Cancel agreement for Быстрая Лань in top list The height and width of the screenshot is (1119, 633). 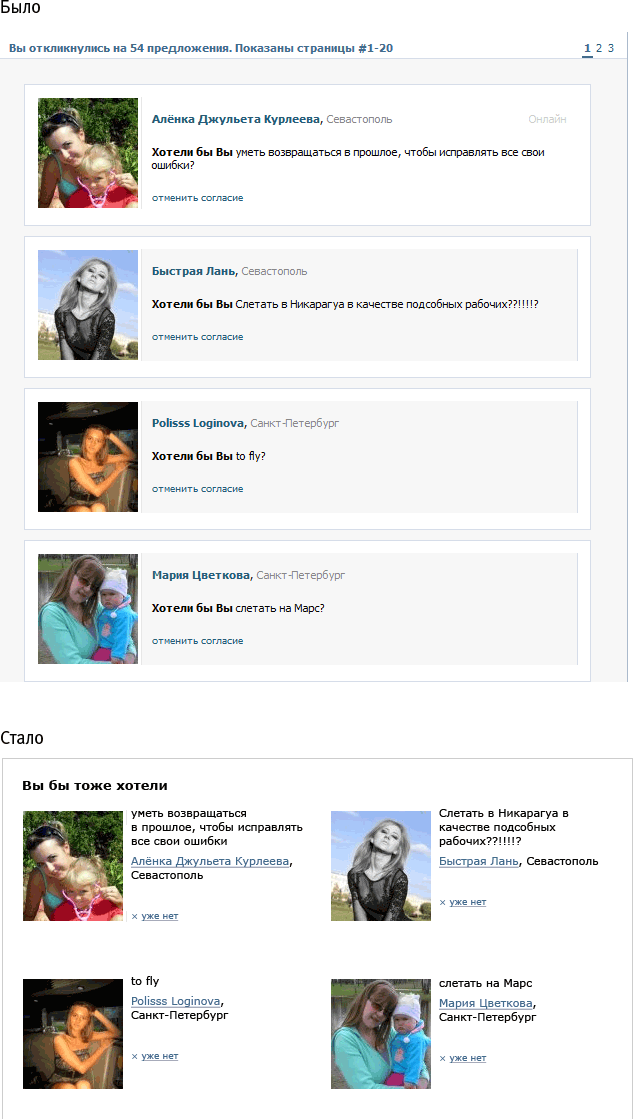(x=198, y=337)
